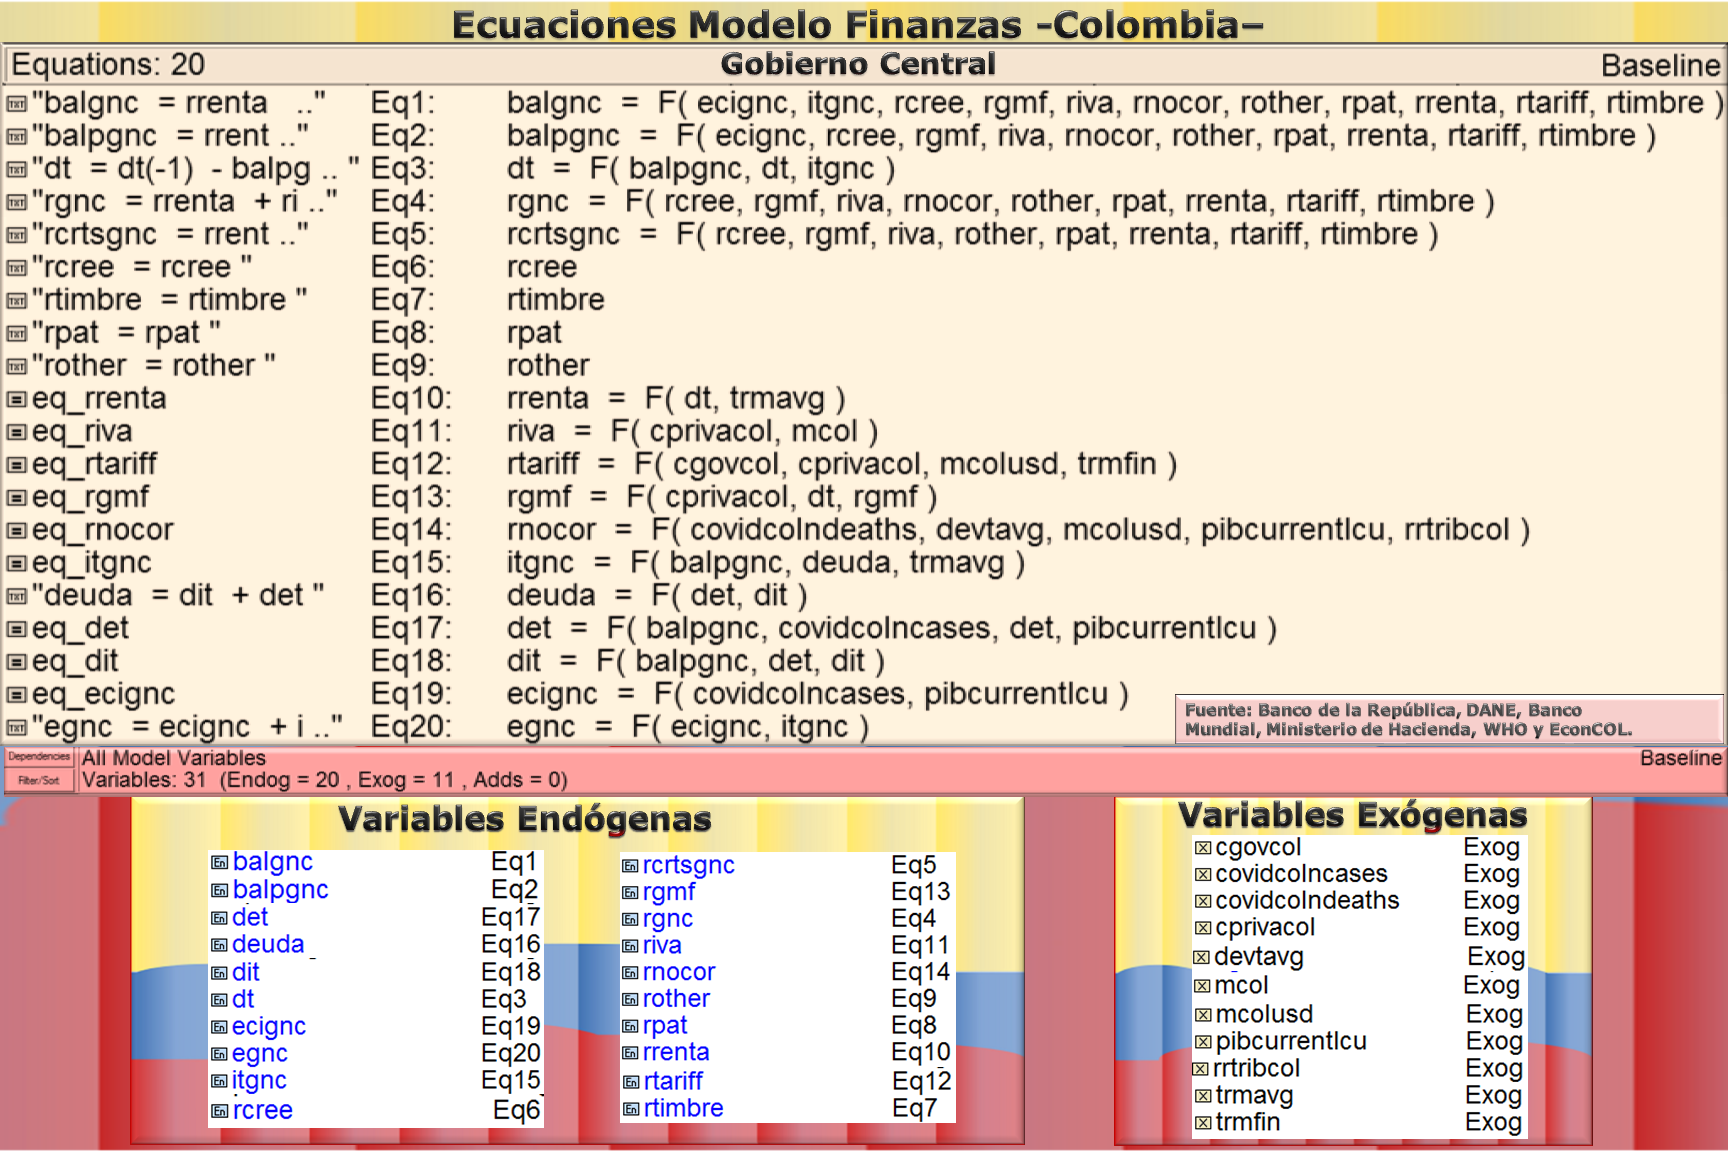Image resolution: width=1728 pixels, height=1152 pixels.
Task: Open the blue rrenta endogenous variable link
Action: (x=676, y=1052)
